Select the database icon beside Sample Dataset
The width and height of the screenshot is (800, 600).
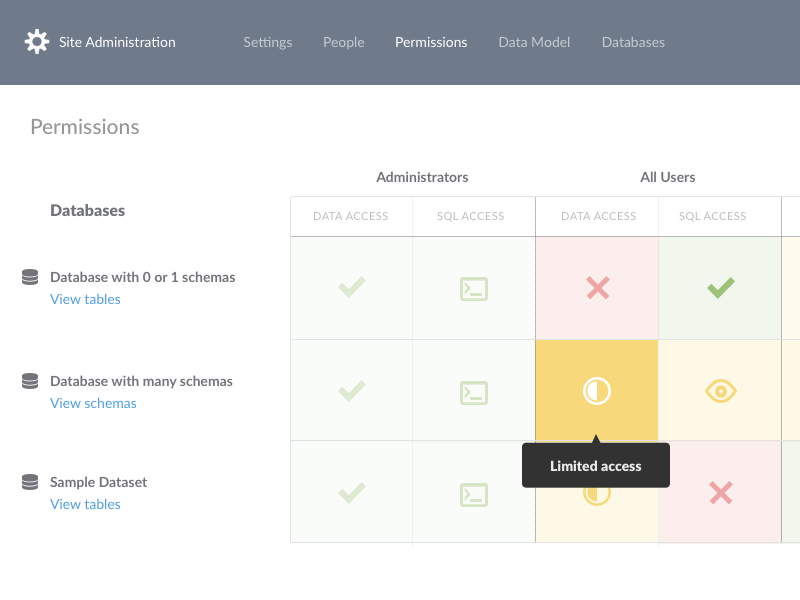coord(28,482)
